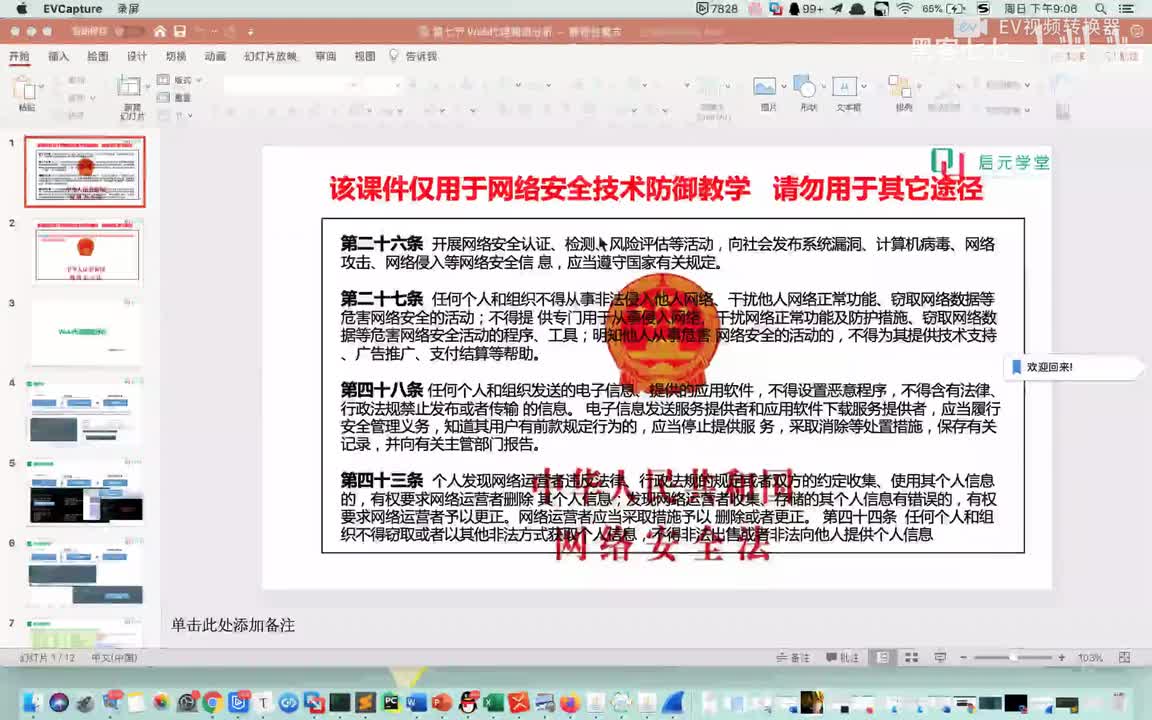1152x720 pixels.
Task: Open the 审阅 ribbon tab
Action: [325, 56]
